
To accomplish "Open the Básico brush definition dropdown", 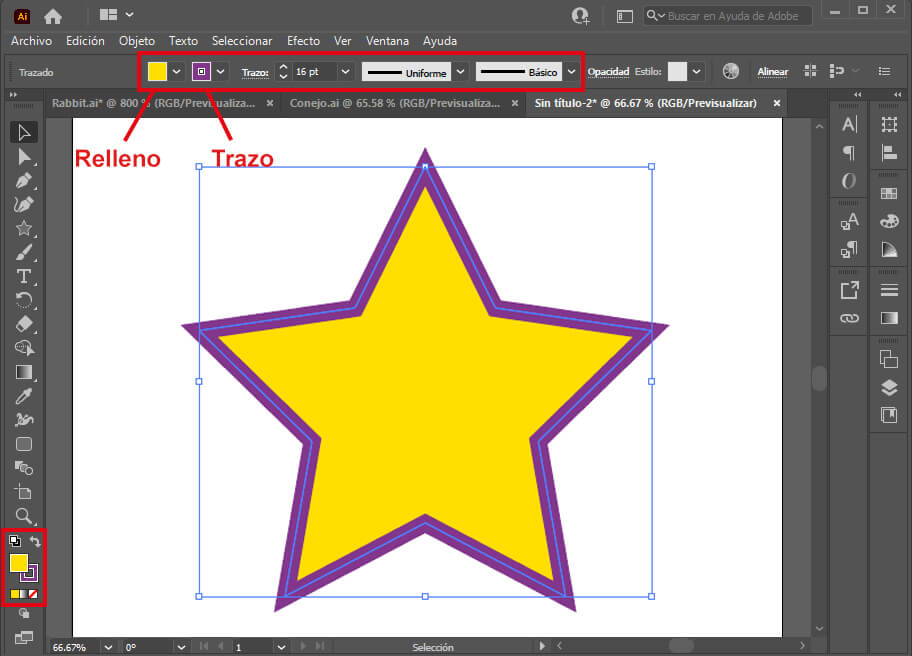I will pyautogui.click(x=570, y=71).
